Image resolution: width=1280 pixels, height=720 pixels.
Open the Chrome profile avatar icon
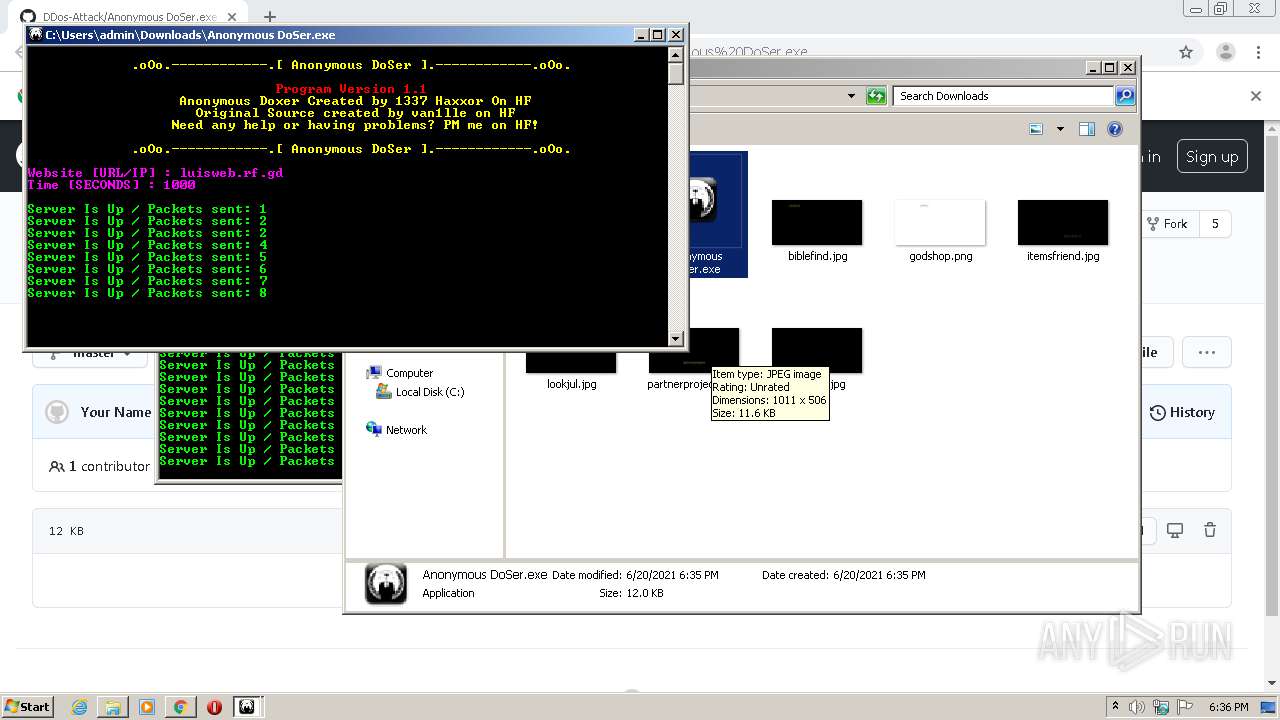pyautogui.click(x=1225, y=52)
